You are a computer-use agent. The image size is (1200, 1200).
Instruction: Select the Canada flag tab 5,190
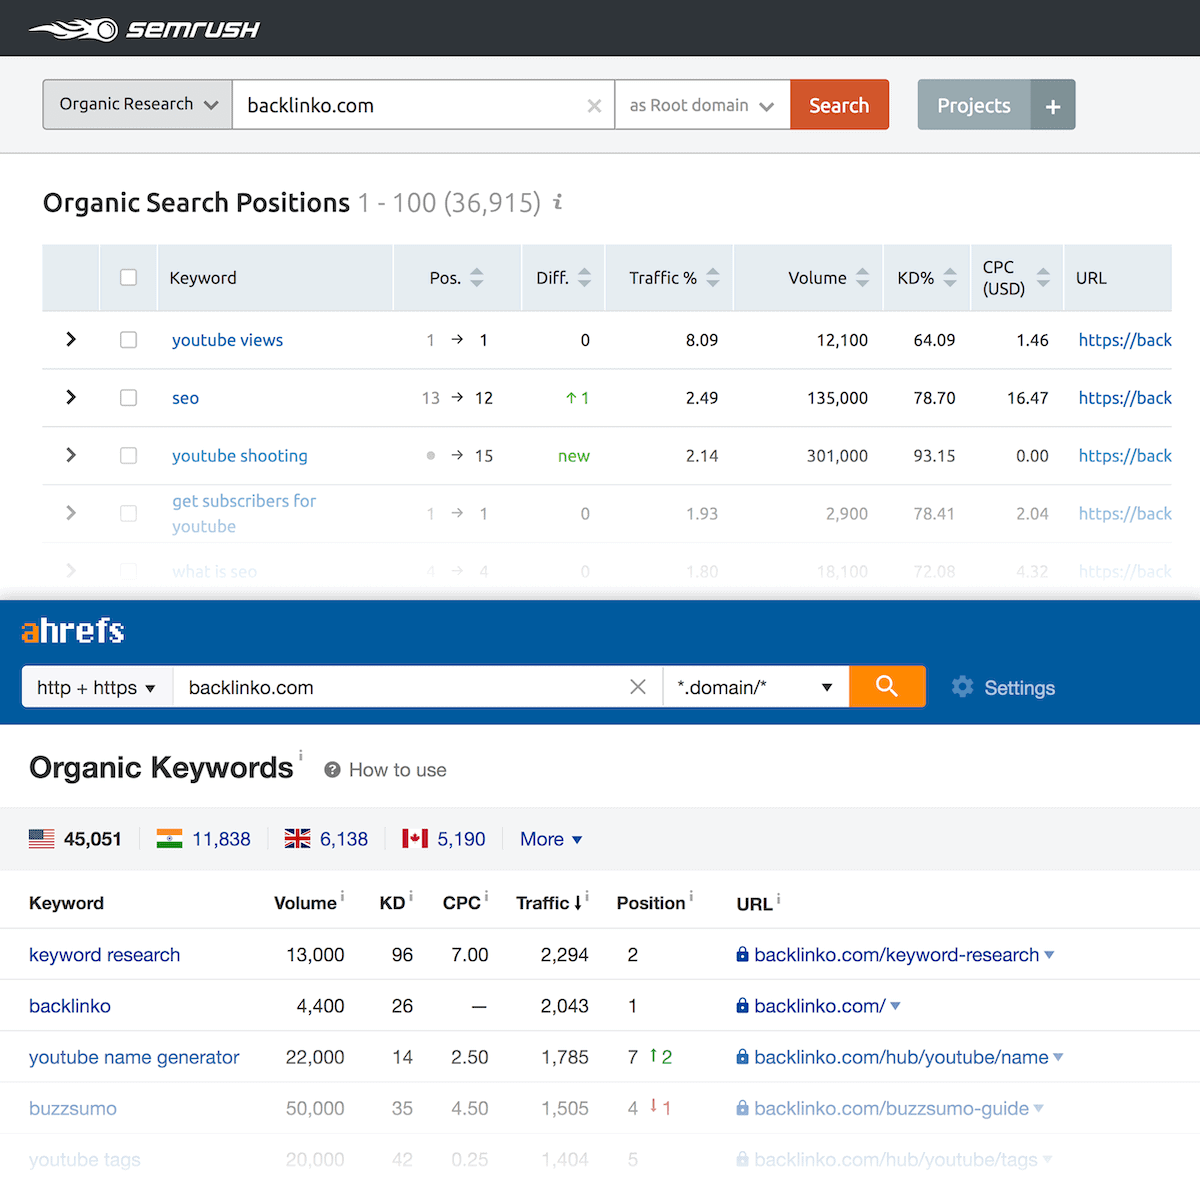tap(444, 839)
